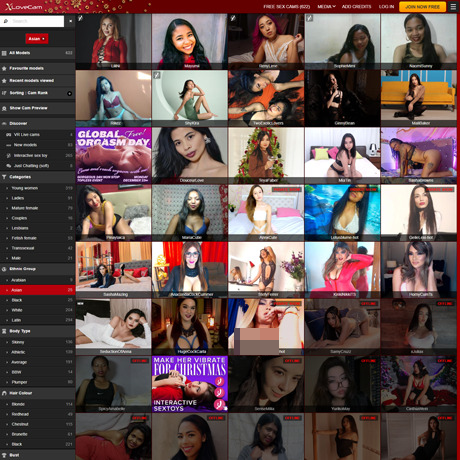The width and height of the screenshot is (460, 460).
Task: Click the Ethnic Group globe icon
Action: (x=4, y=269)
